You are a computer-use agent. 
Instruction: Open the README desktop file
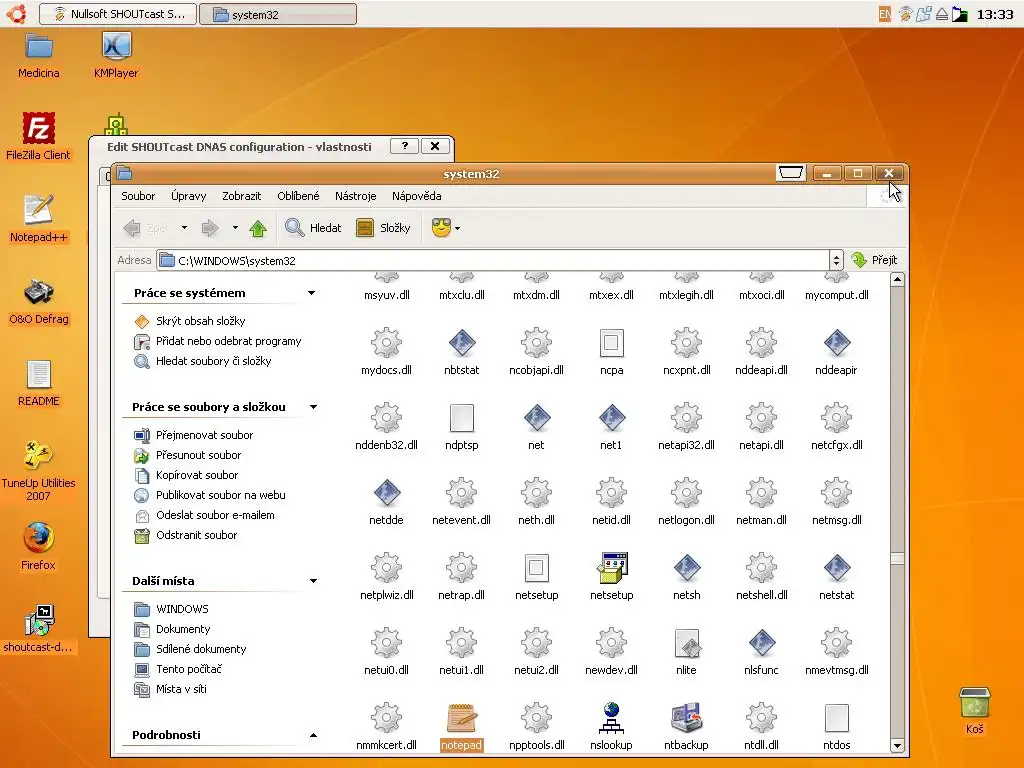coord(39,374)
